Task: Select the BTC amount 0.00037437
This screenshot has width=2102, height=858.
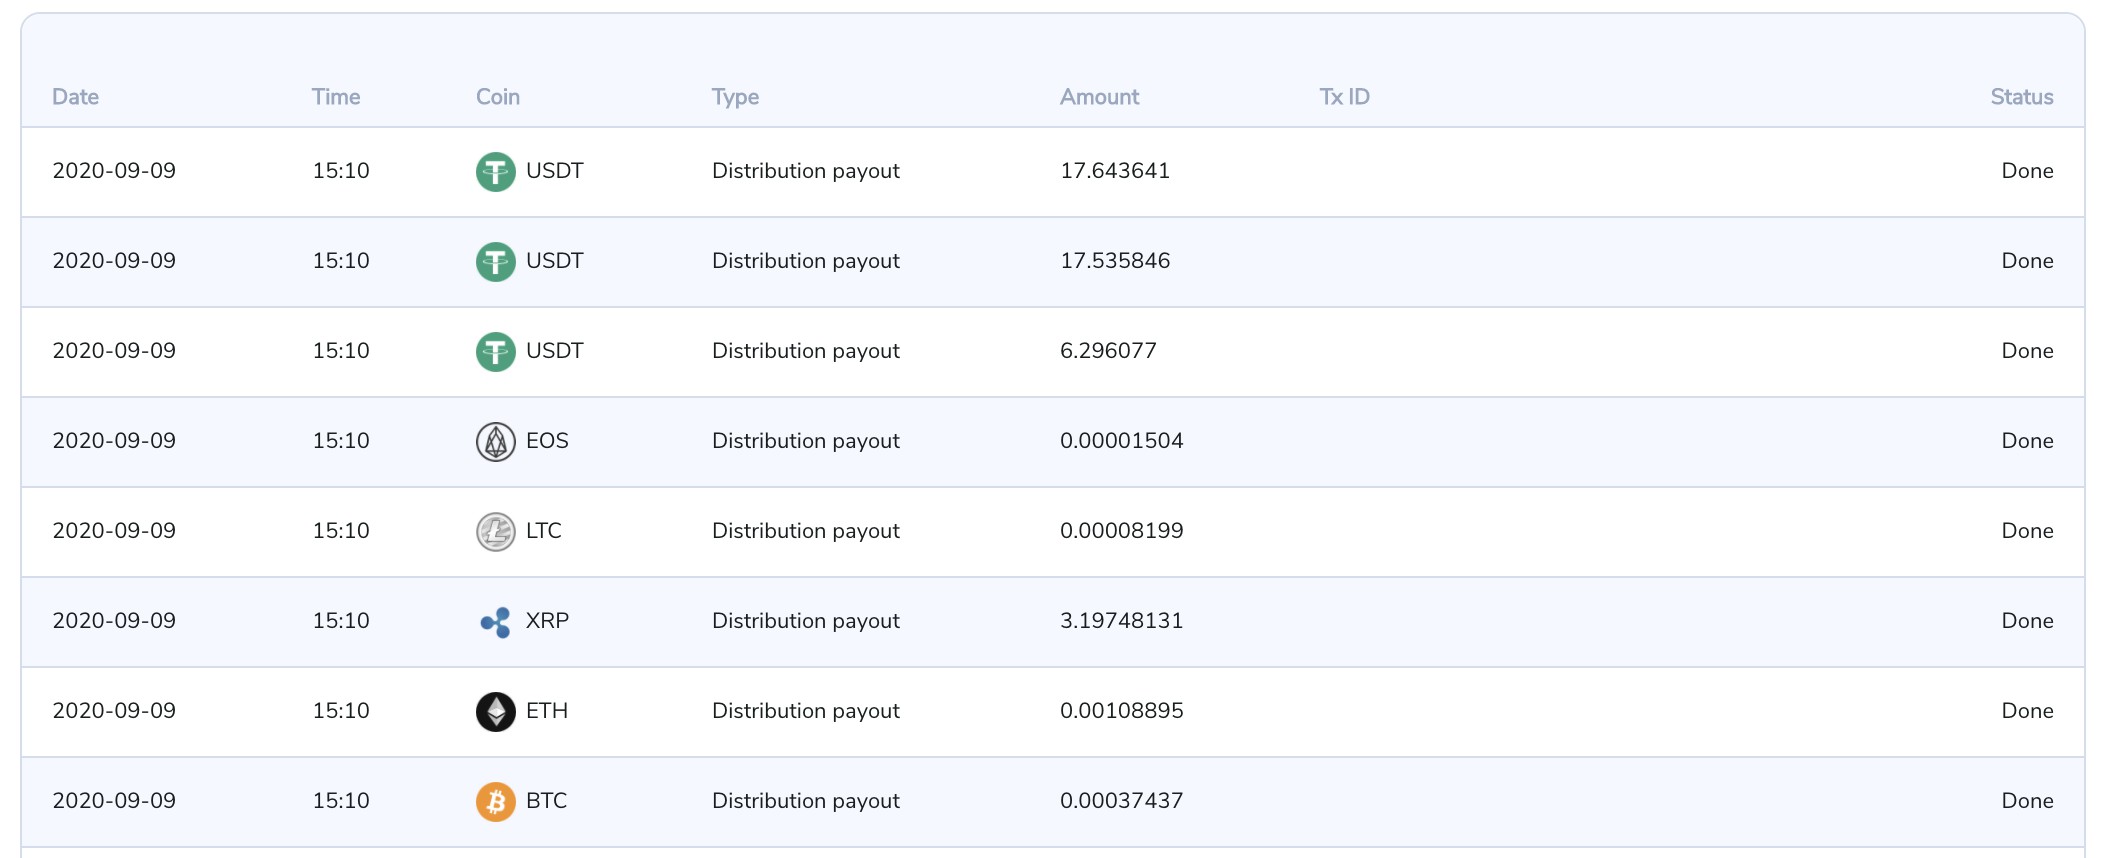Action: [1121, 801]
